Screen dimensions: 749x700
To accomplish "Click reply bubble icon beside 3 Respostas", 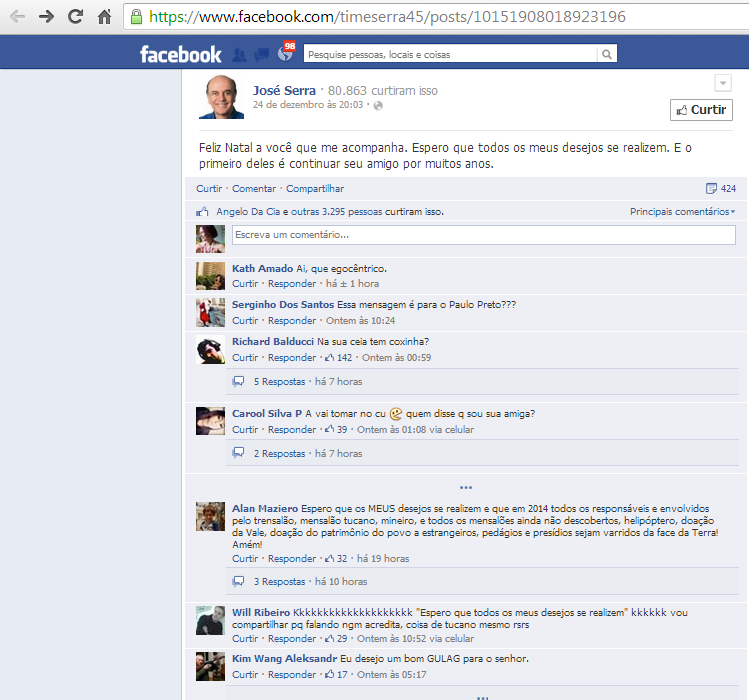I will (x=238, y=582).
